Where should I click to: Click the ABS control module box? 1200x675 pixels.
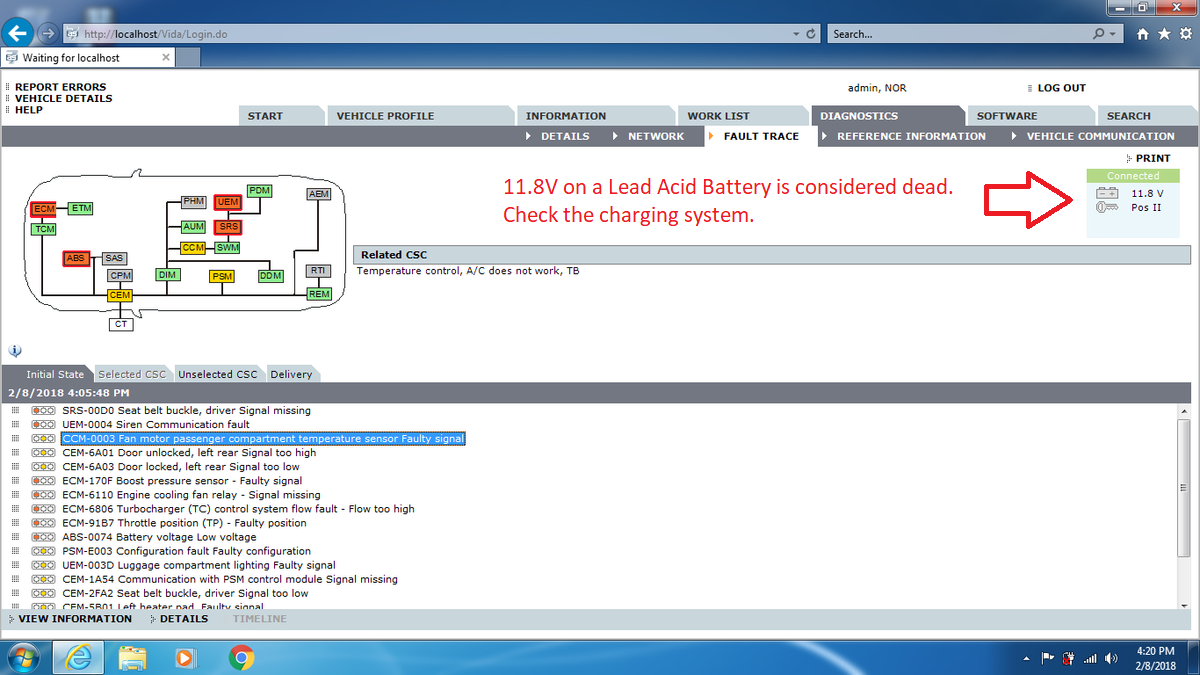(x=75, y=258)
